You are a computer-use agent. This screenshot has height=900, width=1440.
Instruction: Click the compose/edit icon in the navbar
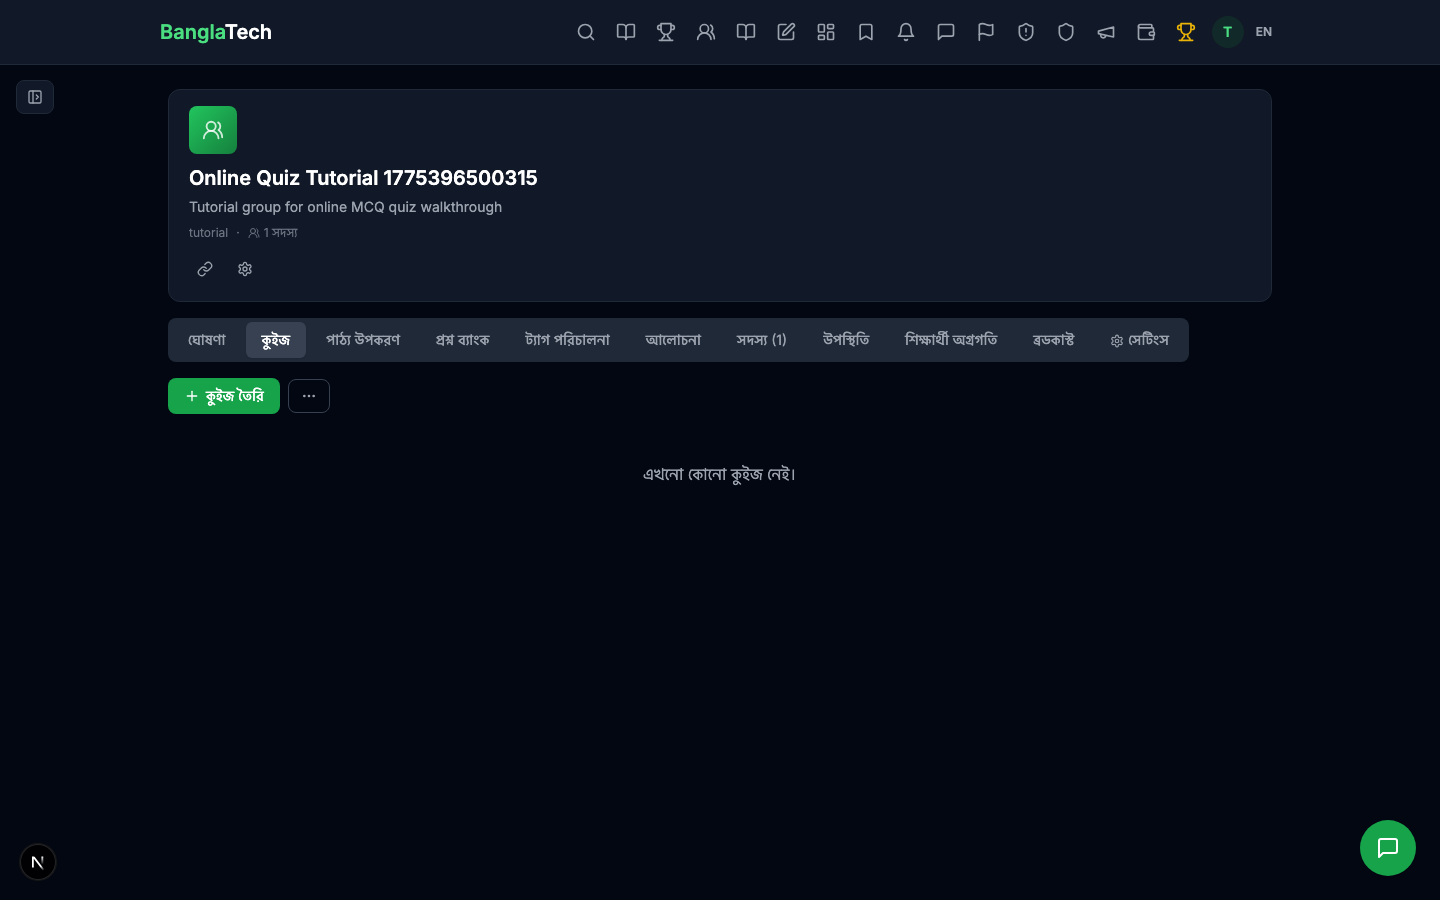pyautogui.click(x=786, y=32)
